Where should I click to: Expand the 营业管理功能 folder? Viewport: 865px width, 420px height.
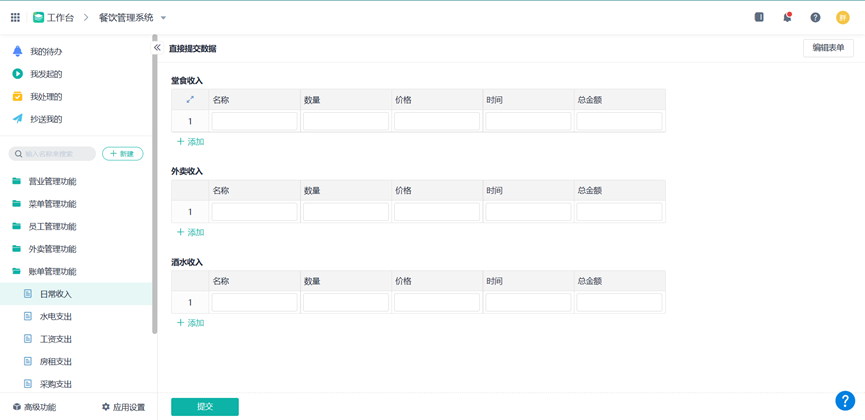pos(51,182)
